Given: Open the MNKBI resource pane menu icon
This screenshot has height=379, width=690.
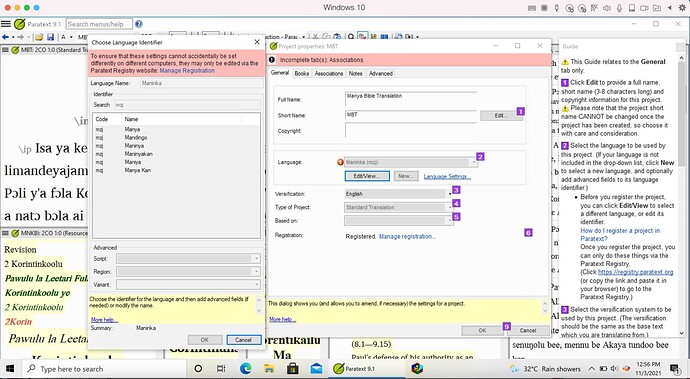Looking at the screenshot, I should click(5, 233).
